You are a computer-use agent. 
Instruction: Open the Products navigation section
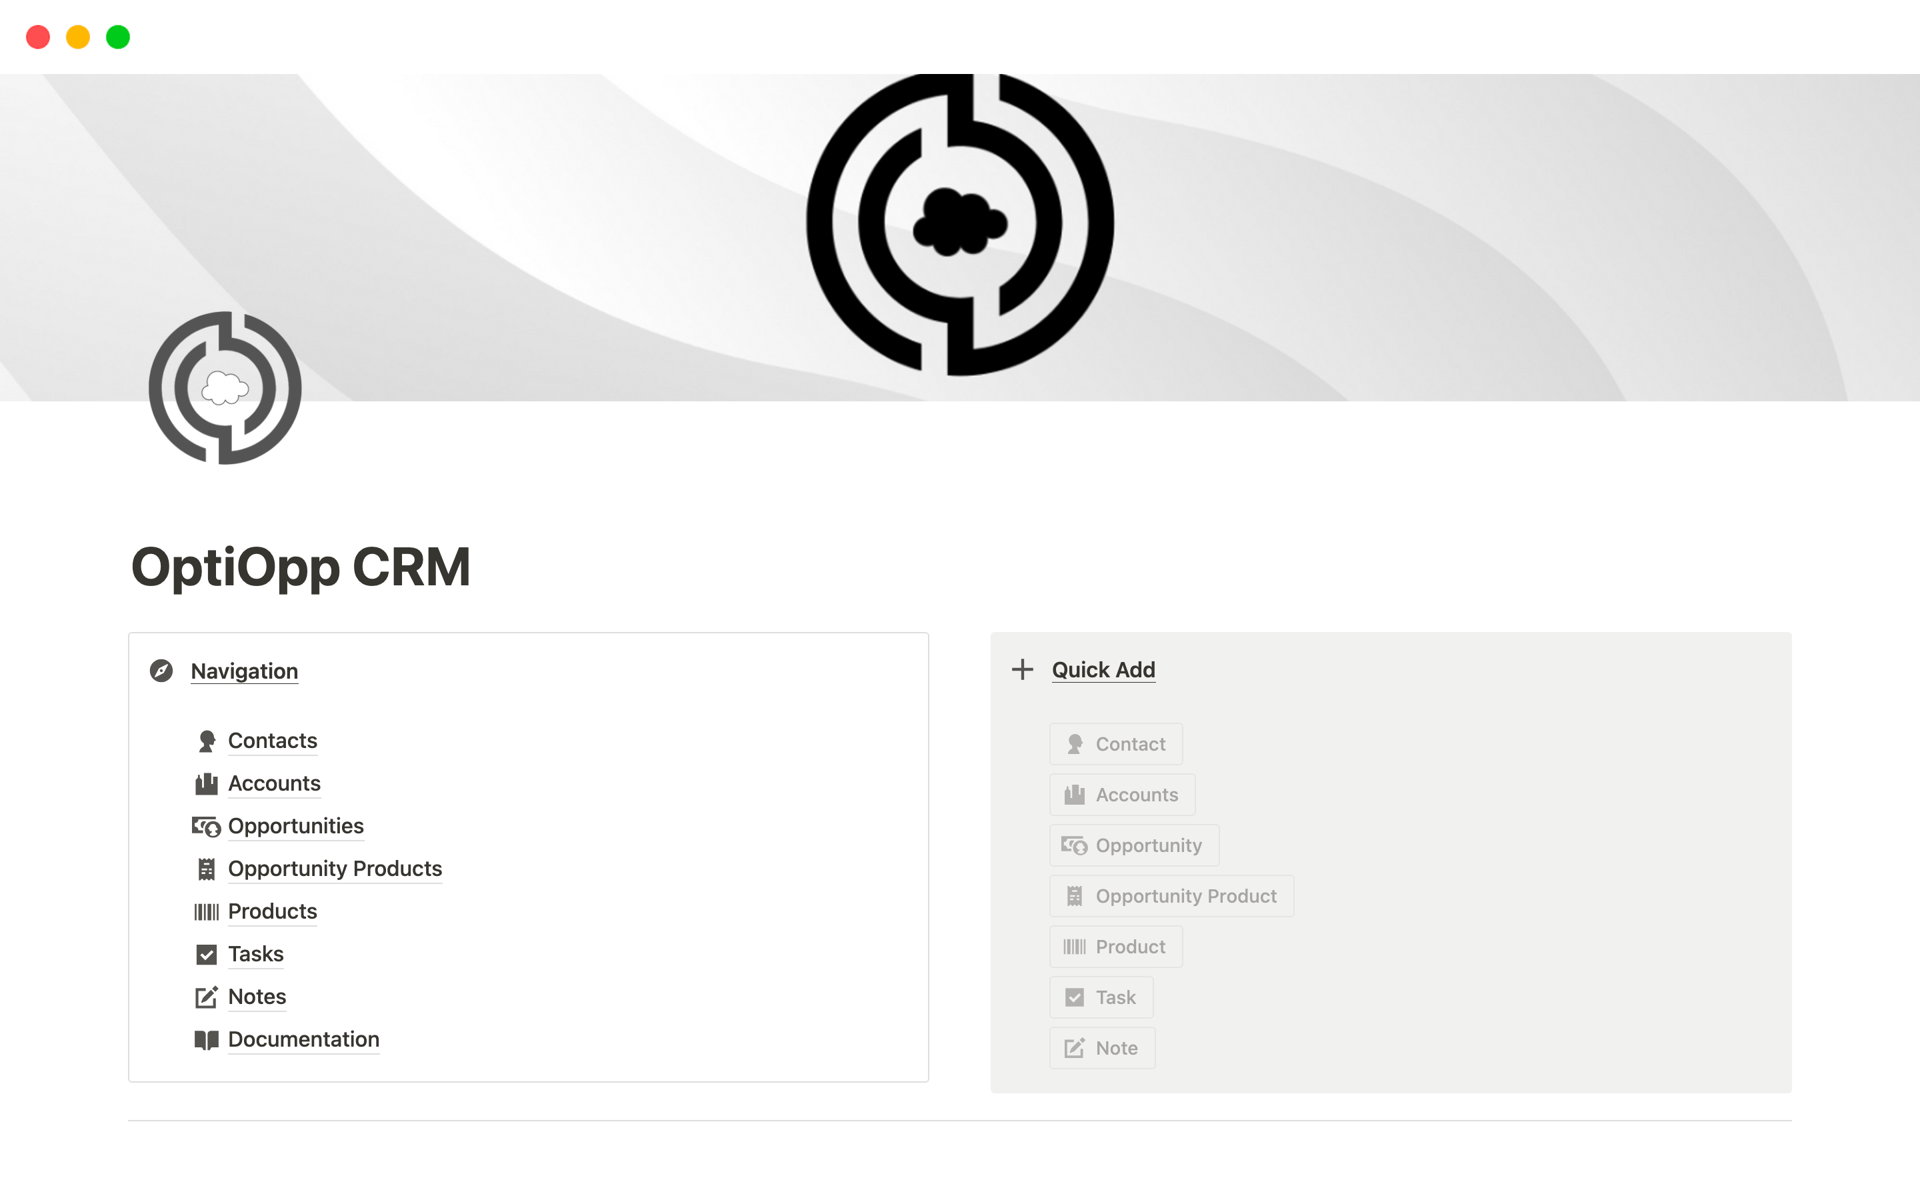pyautogui.click(x=272, y=911)
